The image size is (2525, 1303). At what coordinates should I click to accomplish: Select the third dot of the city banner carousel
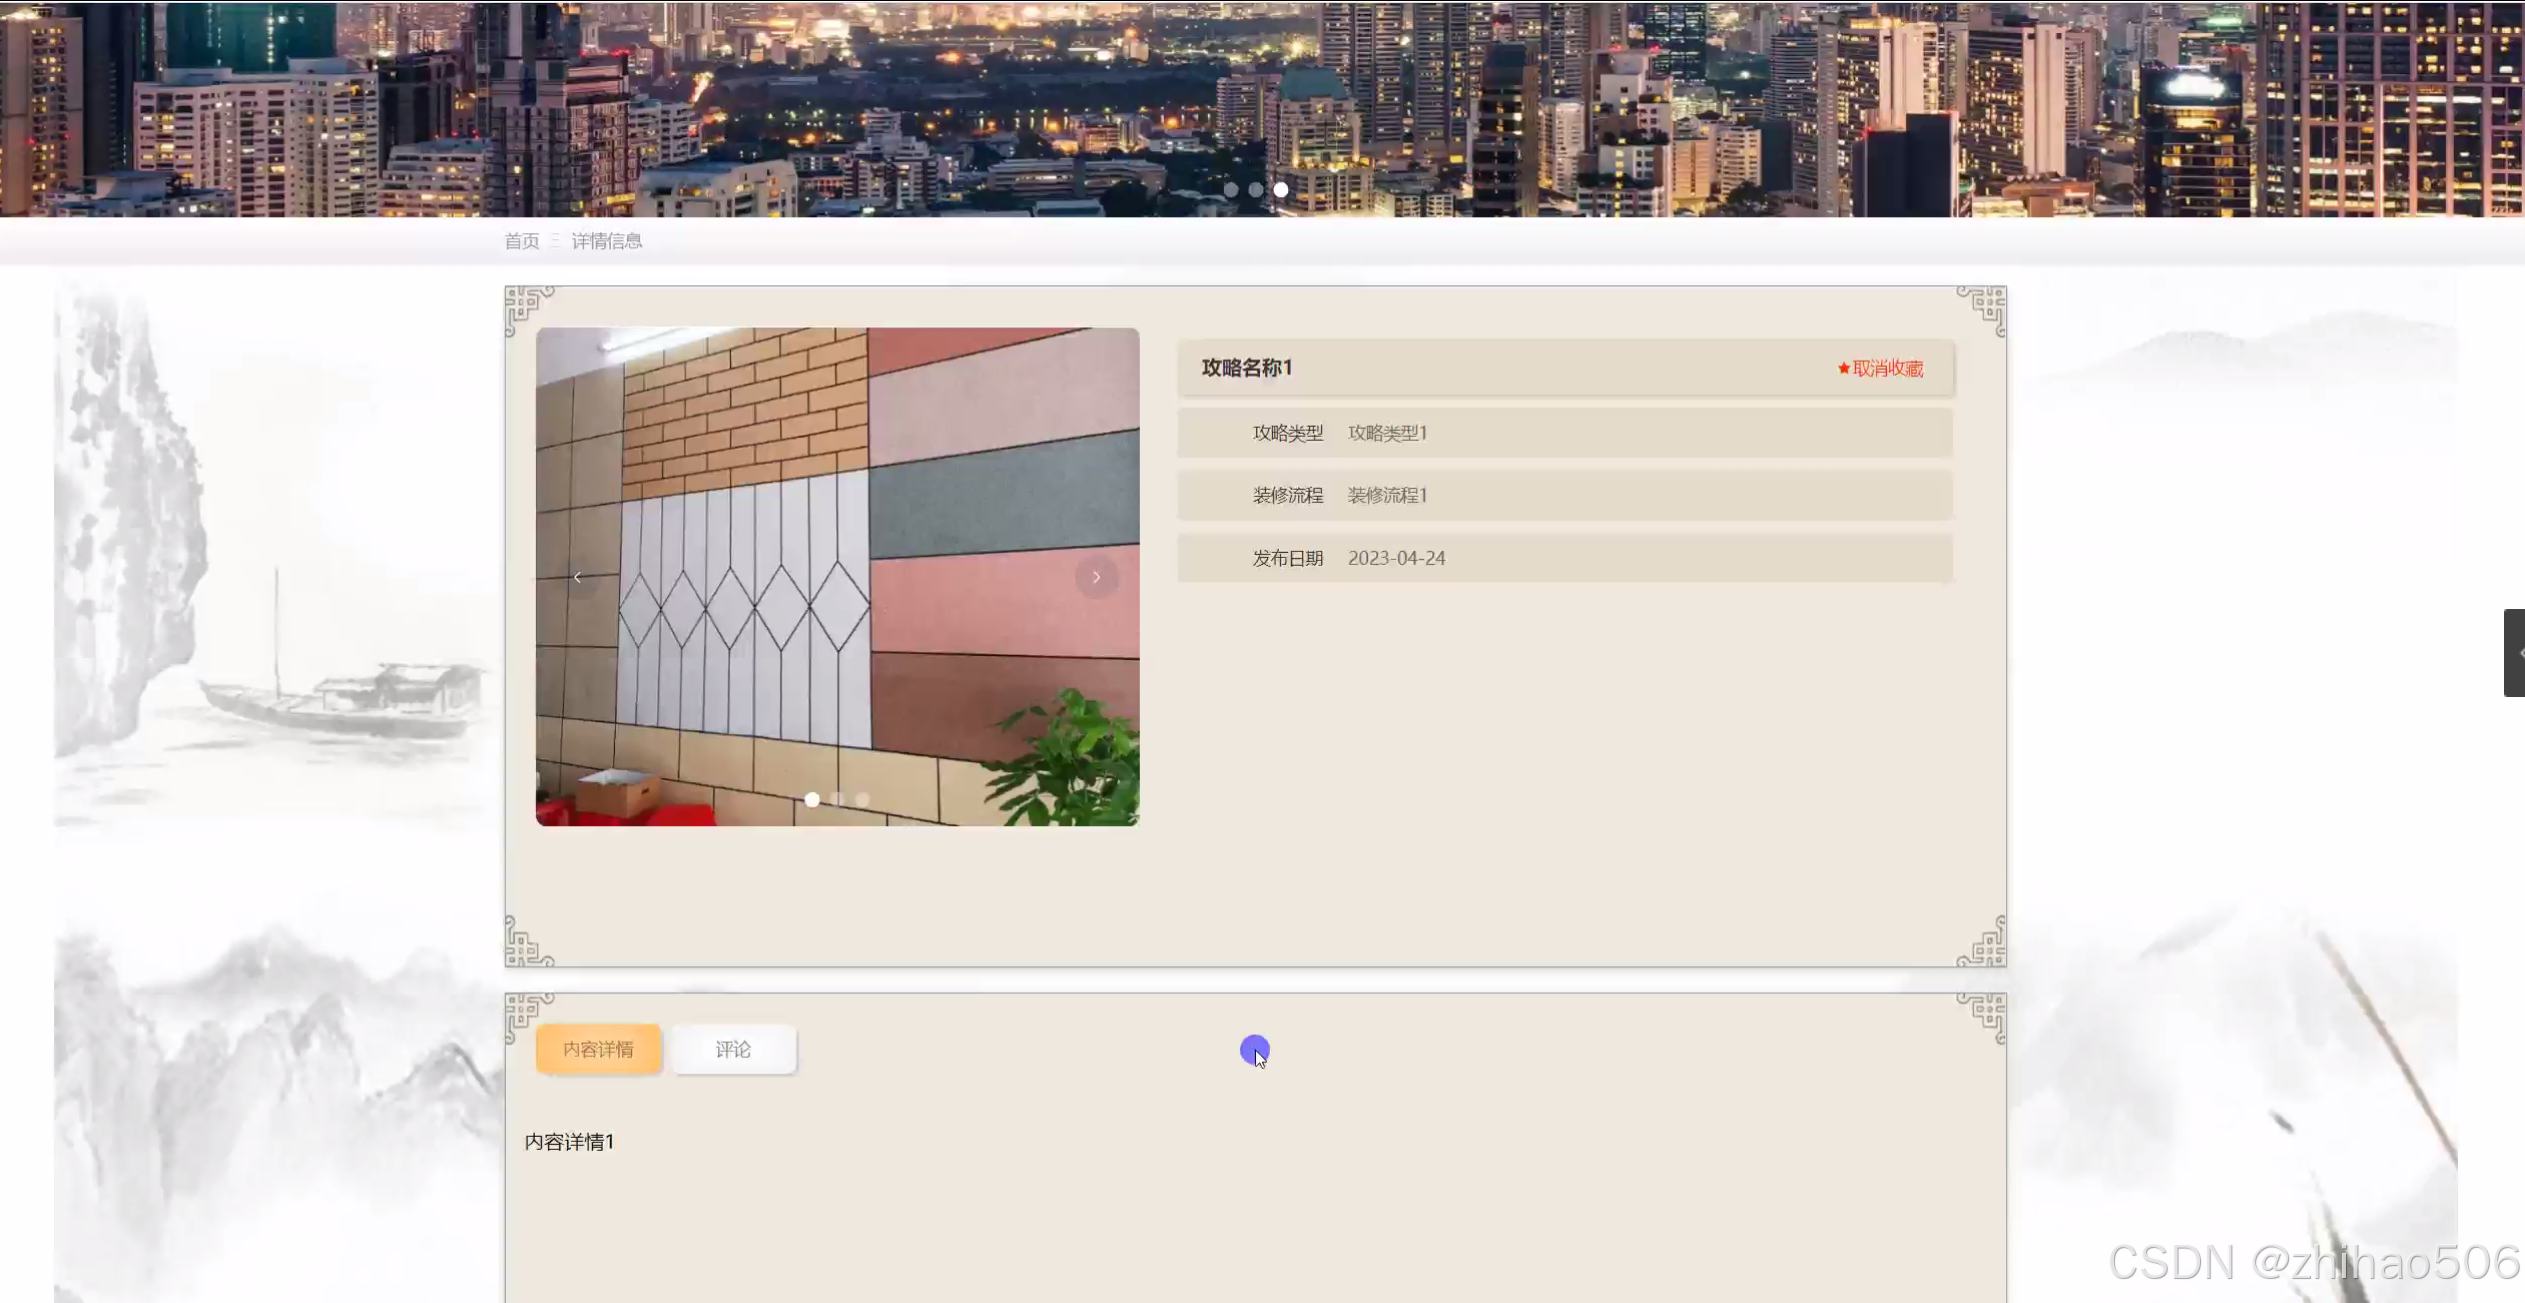(x=1281, y=190)
